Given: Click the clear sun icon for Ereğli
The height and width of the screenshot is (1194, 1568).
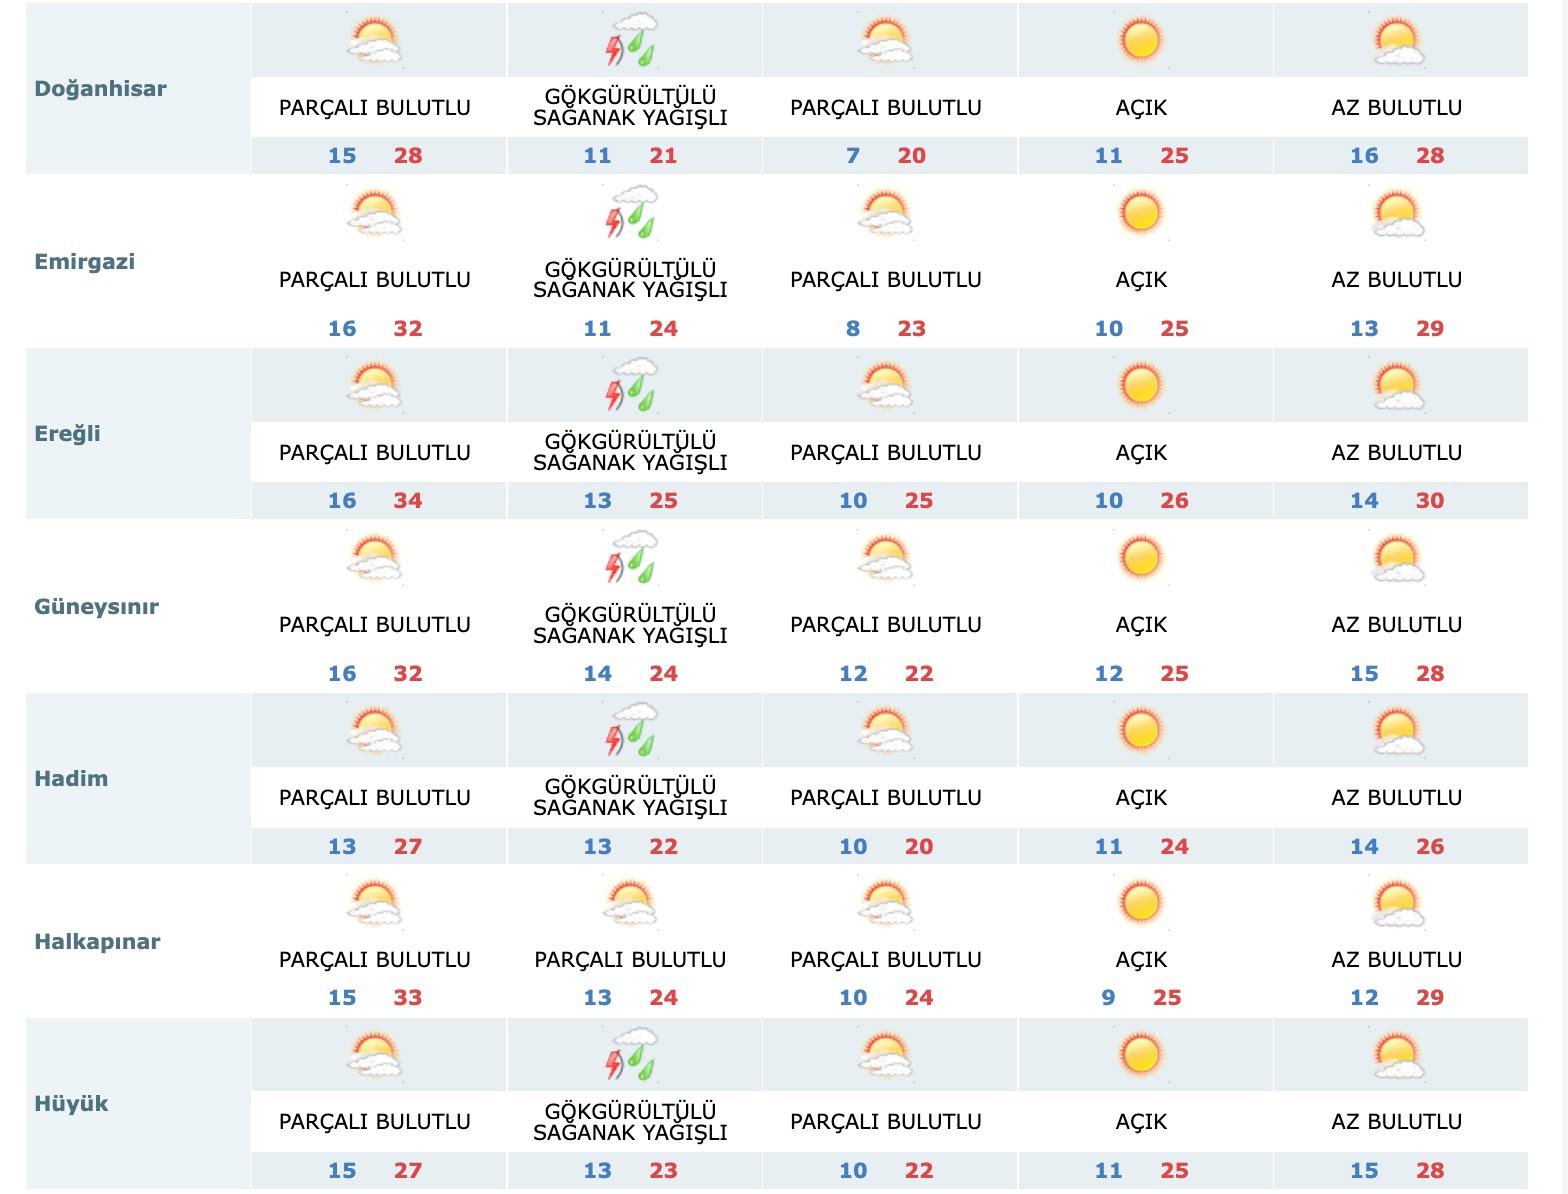Looking at the screenshot, I should [x=1140, y=386].
